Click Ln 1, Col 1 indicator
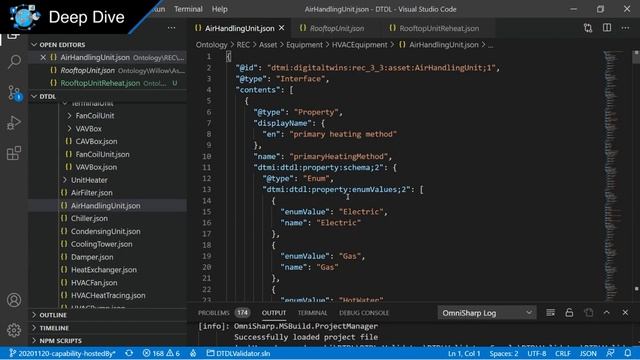The image size is (640, 360). pos(464,353)
